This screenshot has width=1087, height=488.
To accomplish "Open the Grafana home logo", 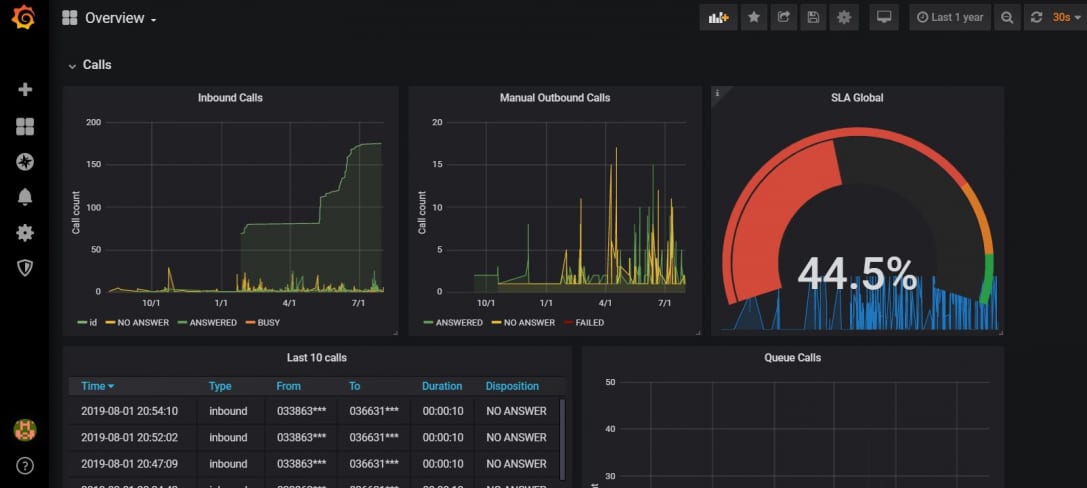I will coord(24,17).
